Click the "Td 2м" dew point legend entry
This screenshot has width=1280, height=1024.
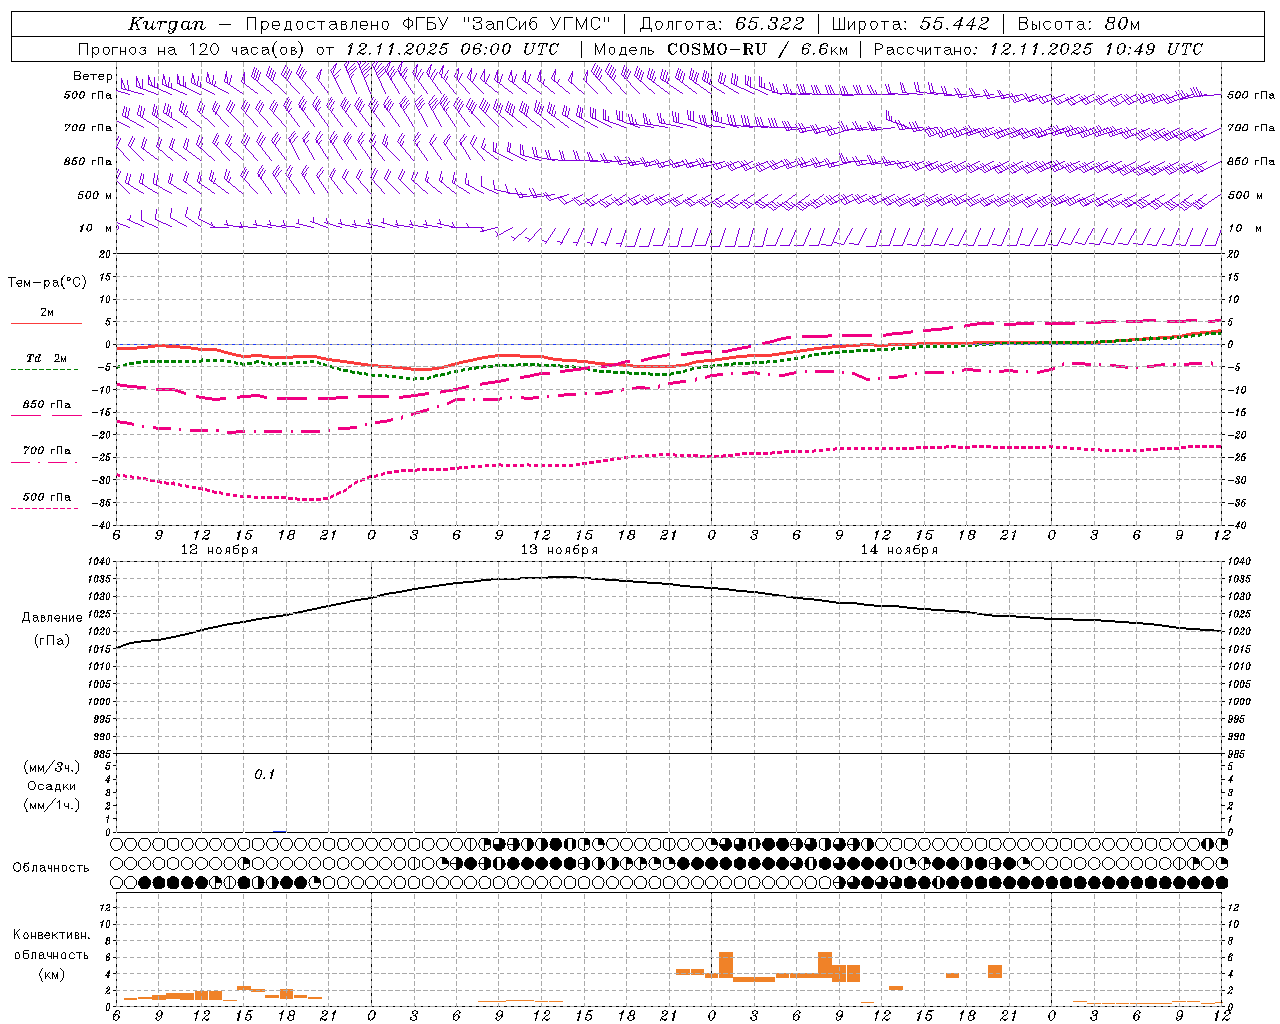tap(46, 358)
